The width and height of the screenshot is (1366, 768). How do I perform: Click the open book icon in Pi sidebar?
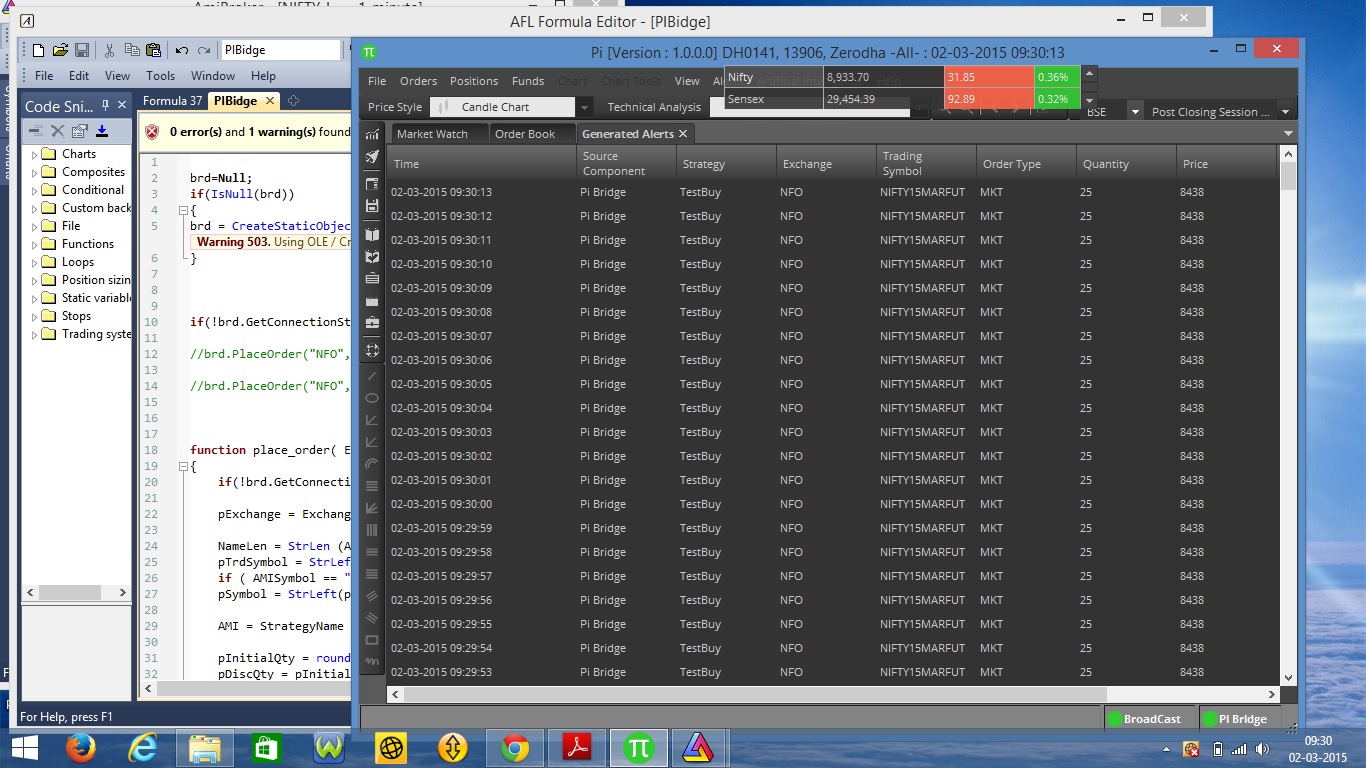pyautogui.click(x=372, y=234)
